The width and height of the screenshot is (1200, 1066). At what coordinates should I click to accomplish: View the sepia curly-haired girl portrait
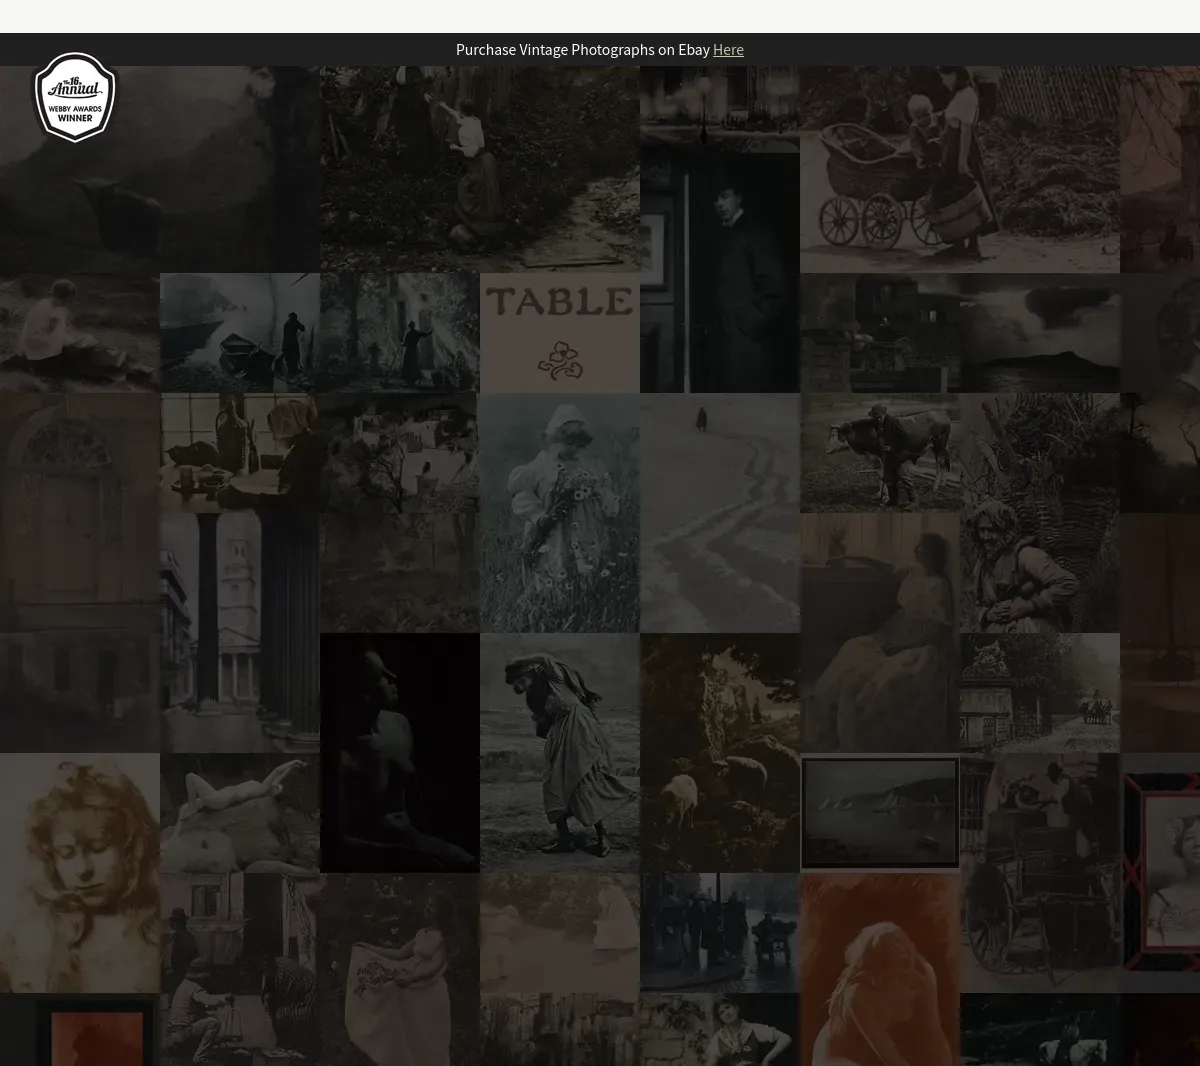pos(80,873)
